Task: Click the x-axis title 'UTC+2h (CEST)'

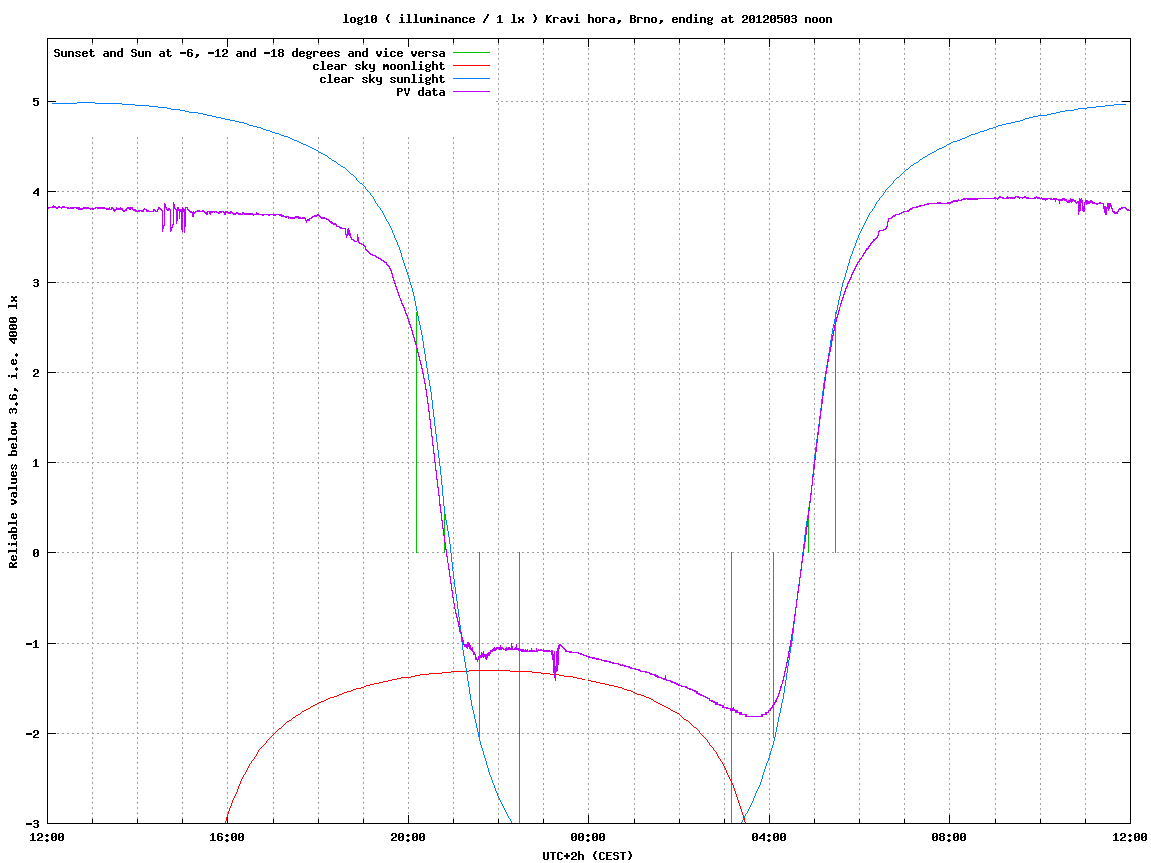Action: click(587, 856)
